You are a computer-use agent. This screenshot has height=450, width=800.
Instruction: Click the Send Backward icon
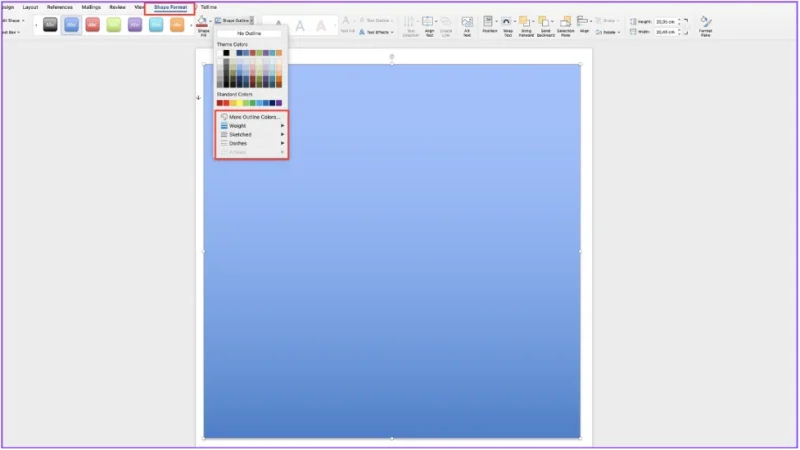click(546, 24)
